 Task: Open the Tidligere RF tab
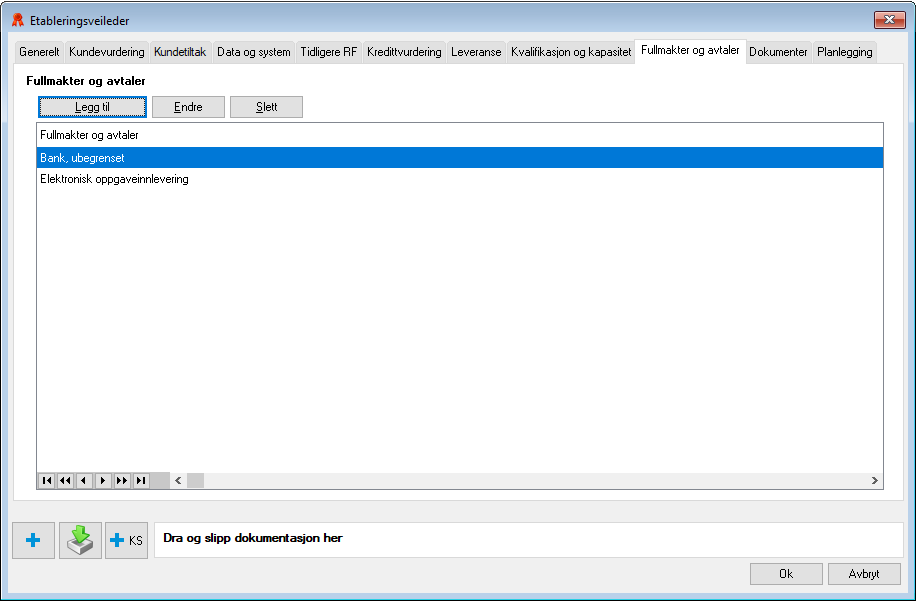pyautogui.click(x=329, y=52)
